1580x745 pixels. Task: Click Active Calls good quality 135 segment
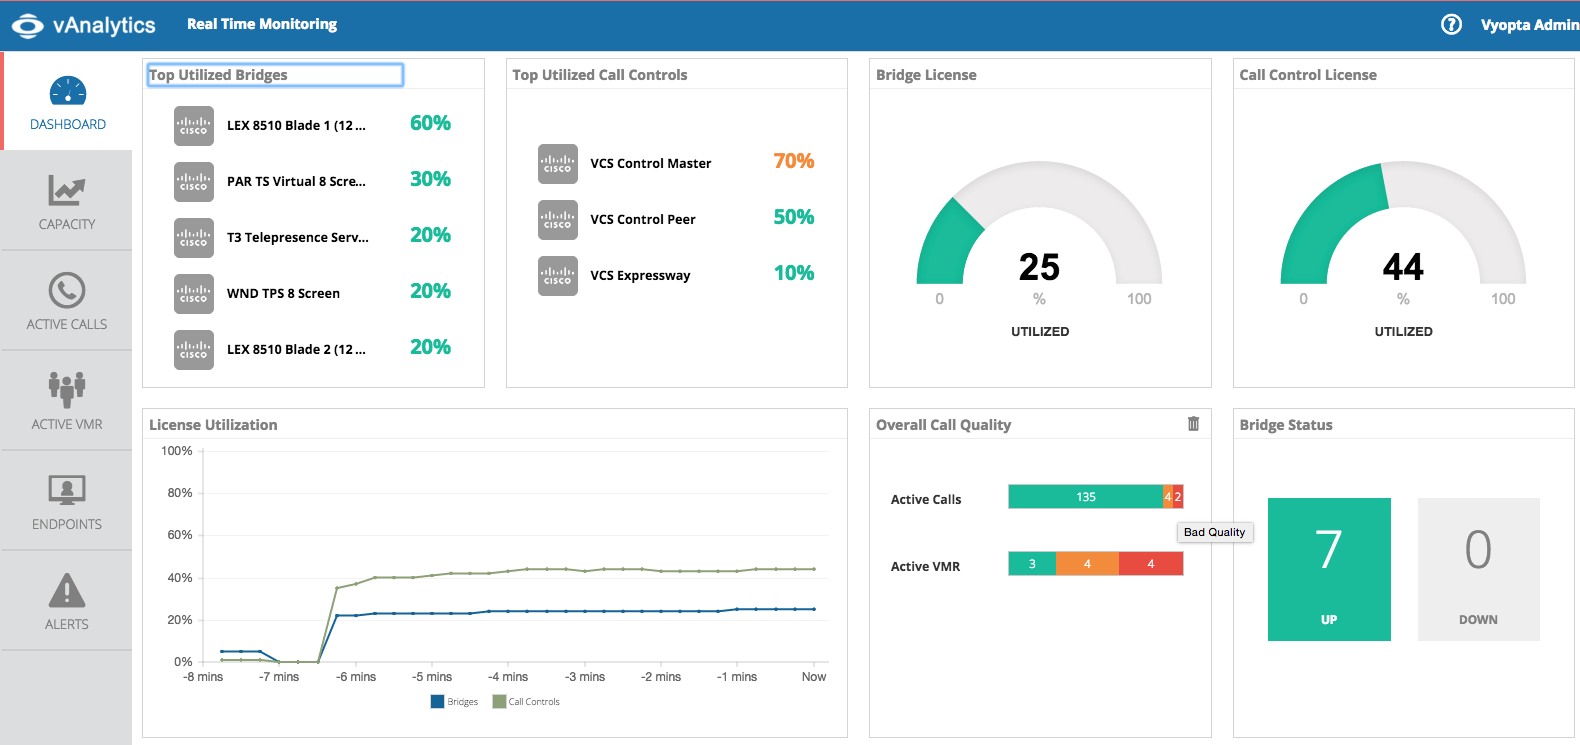(1086, 497)
